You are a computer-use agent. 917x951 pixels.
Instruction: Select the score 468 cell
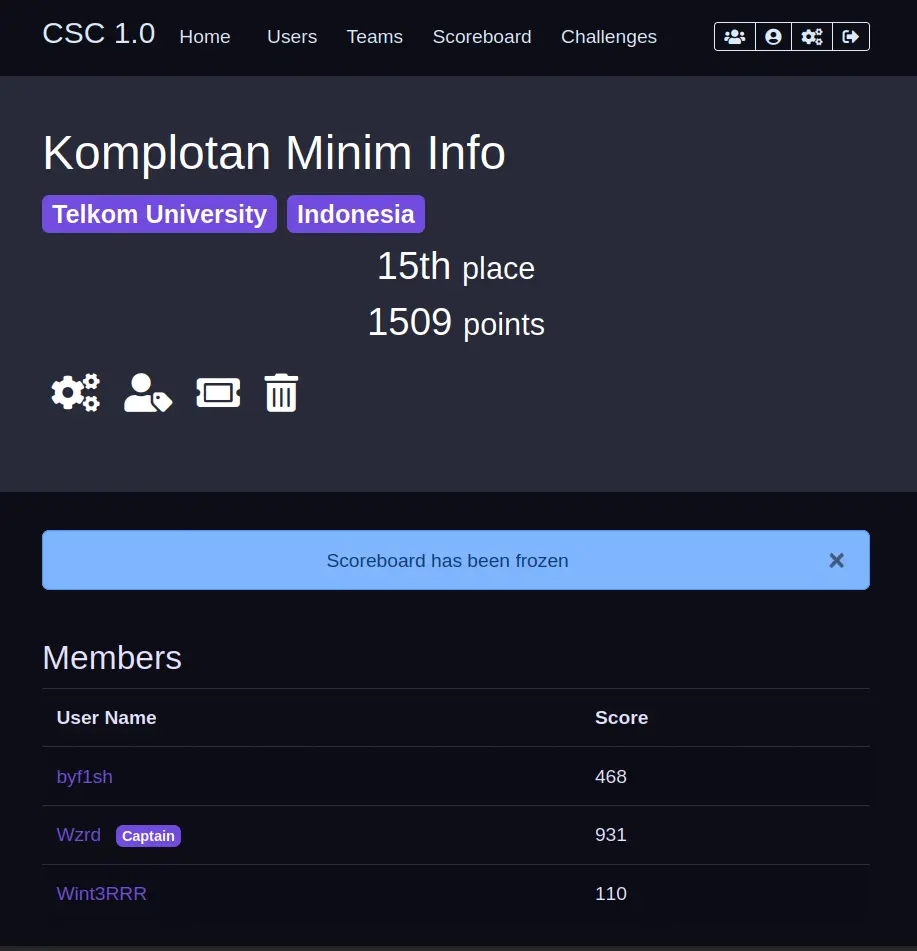pos(611,777)
